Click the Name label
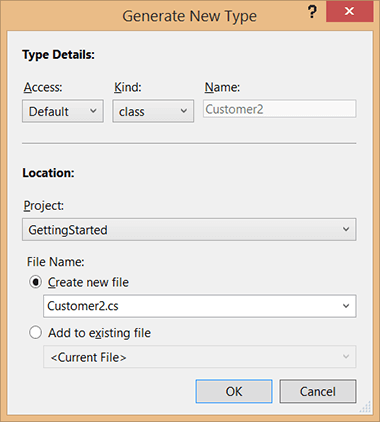This screenshot has width=380, height=422. (222, 87)
